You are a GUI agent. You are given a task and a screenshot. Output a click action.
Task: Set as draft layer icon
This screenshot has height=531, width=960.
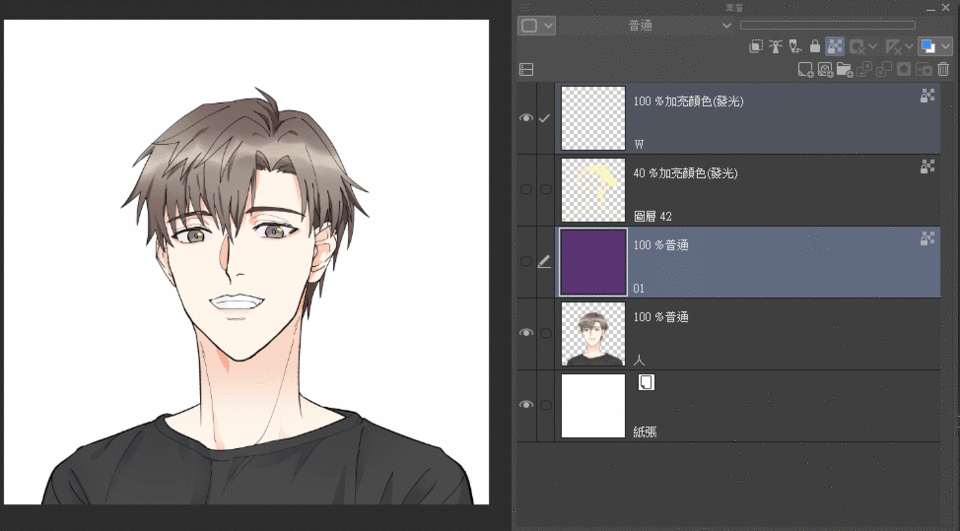(795, 46)
